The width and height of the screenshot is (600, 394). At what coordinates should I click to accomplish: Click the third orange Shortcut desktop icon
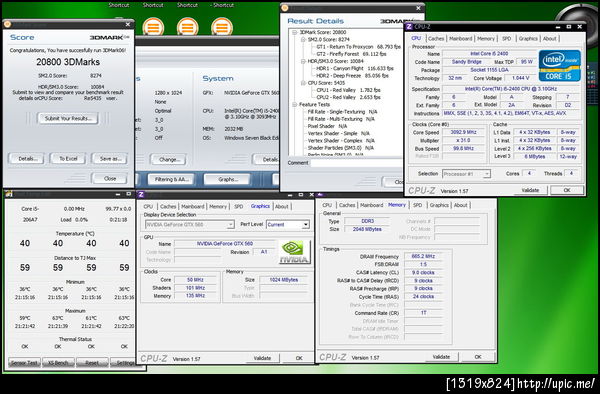click(x=222, y=27)
